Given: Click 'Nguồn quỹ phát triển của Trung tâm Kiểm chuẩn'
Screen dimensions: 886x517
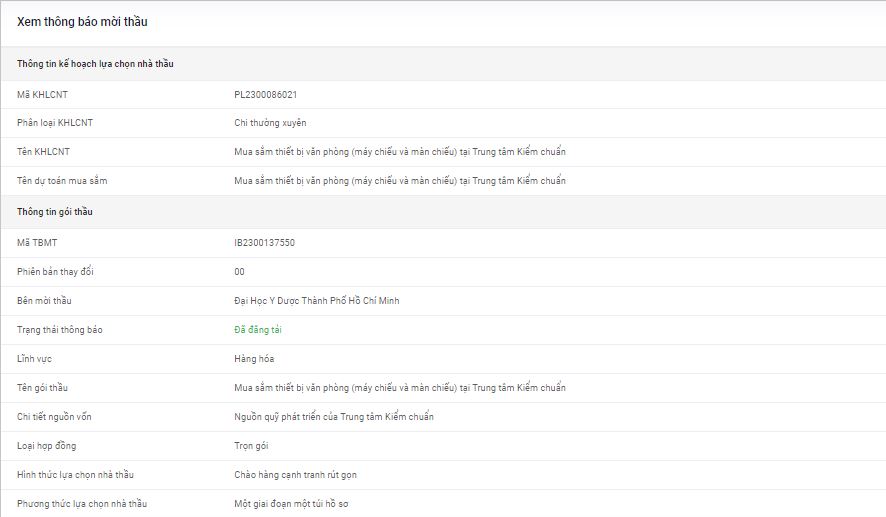Looking at the screenshot, I should click(334, 417).
